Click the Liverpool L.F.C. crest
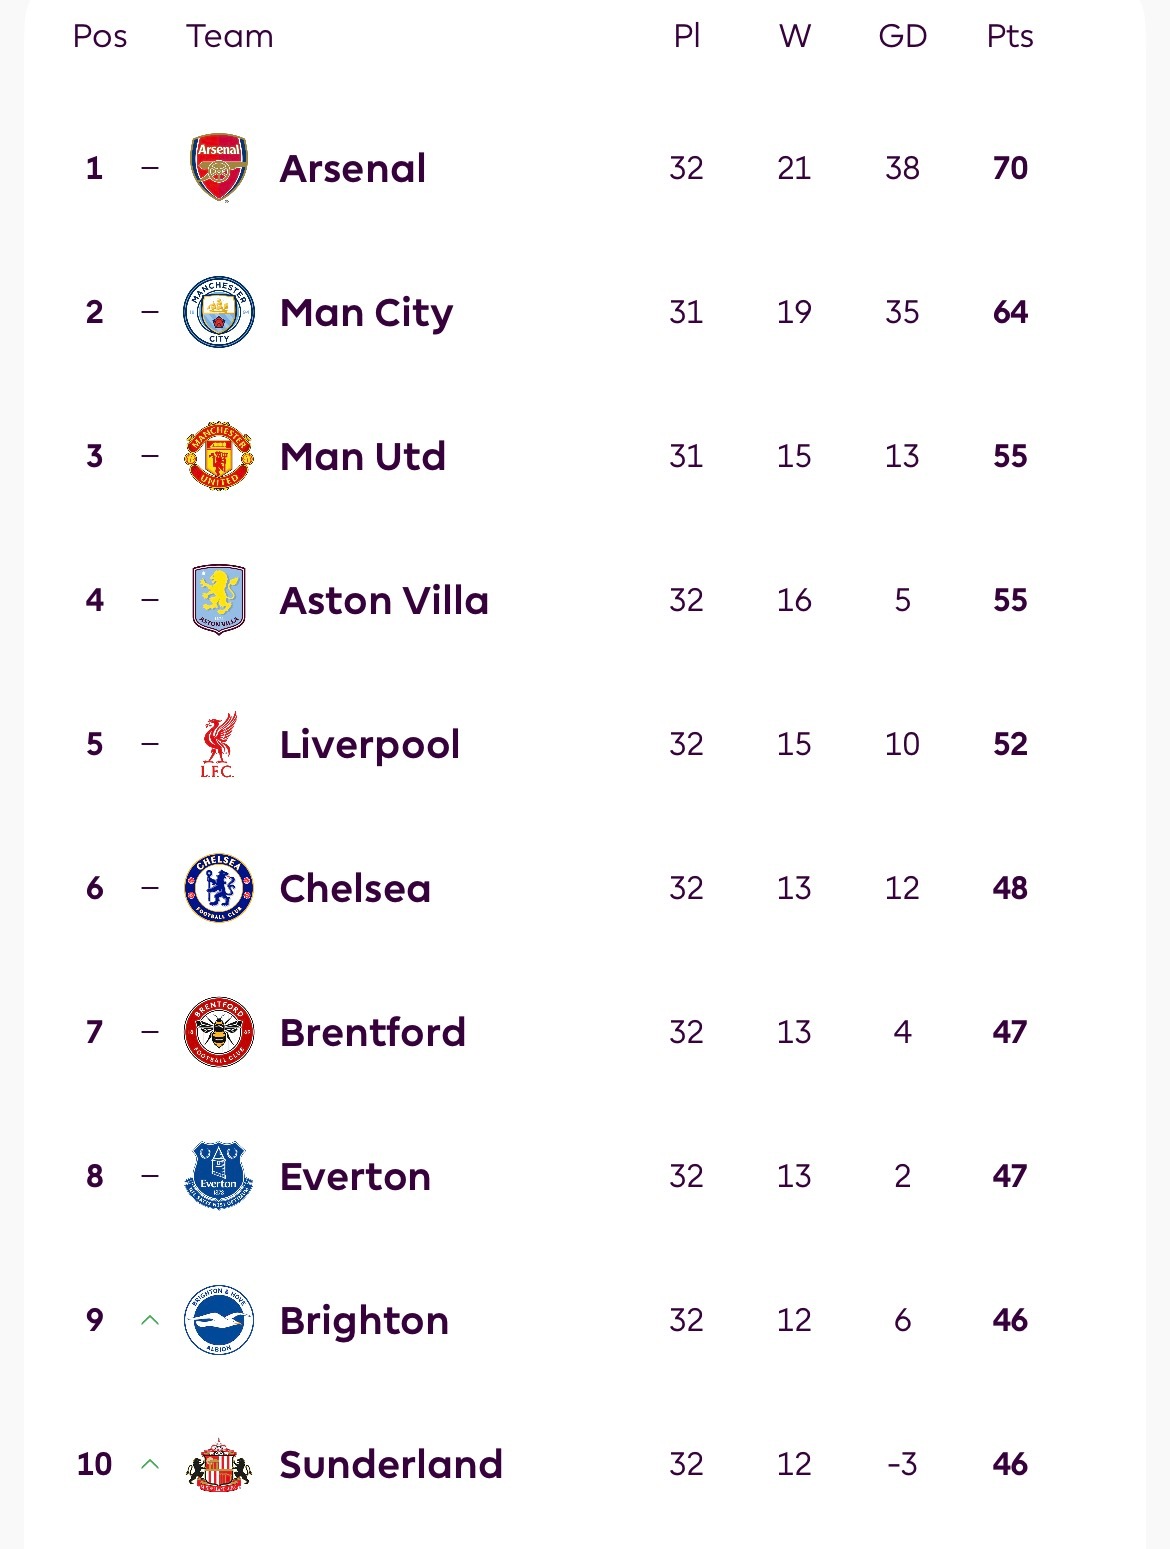This screenshot has width=1170, height=1549. coord(218,744)
